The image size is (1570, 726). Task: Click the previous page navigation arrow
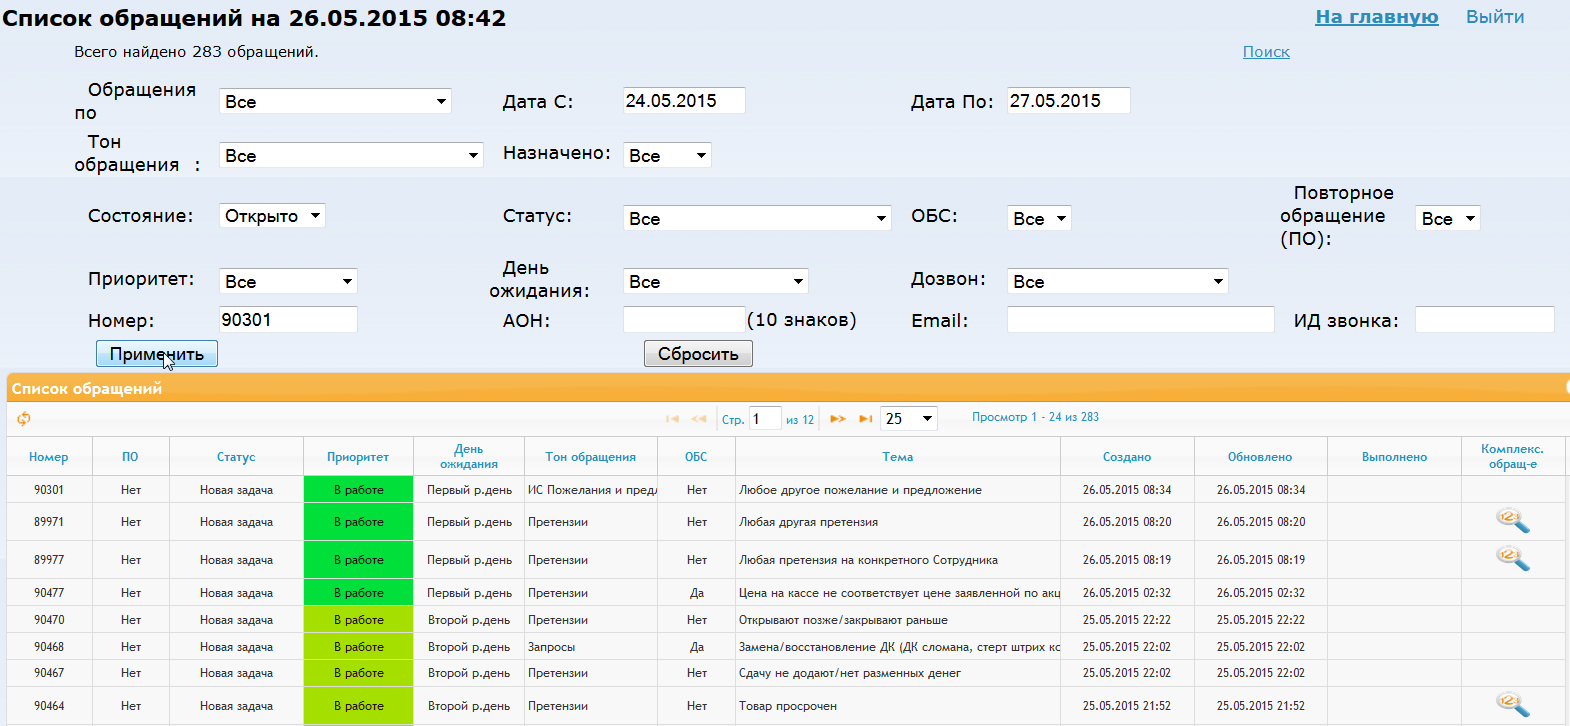tap(699, 419)
